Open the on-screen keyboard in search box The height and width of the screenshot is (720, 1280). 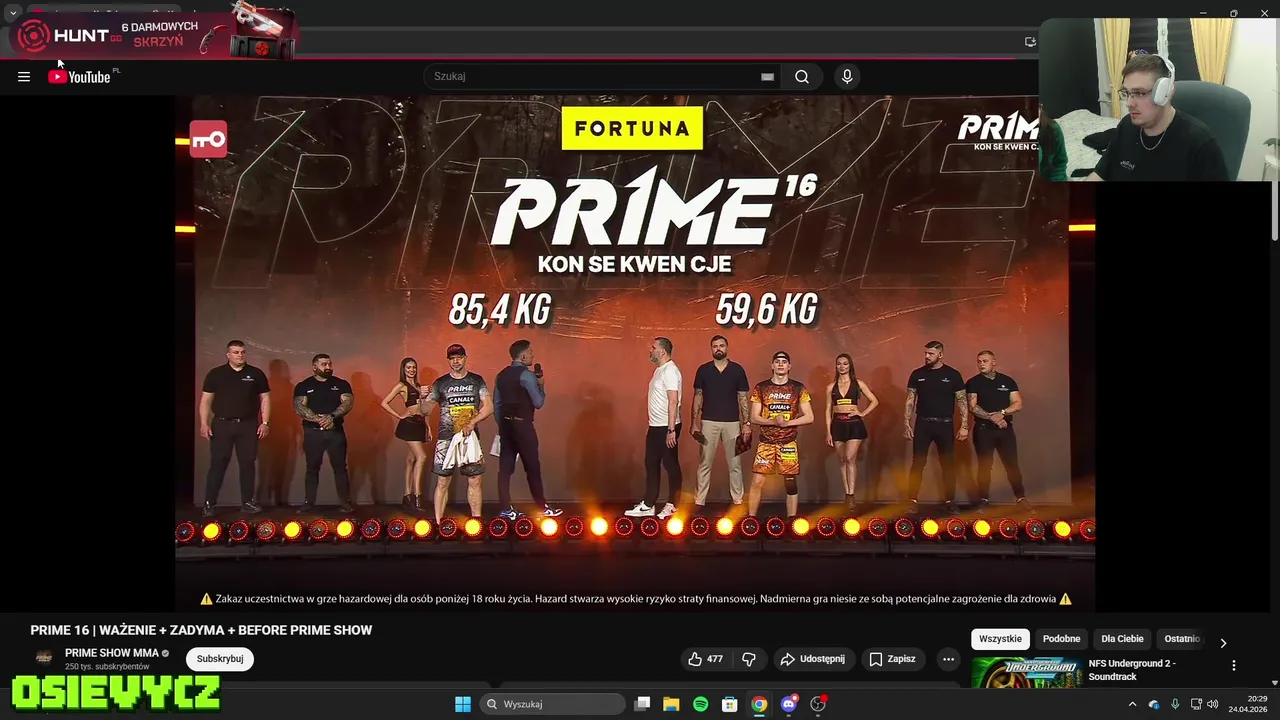(767, 77)
